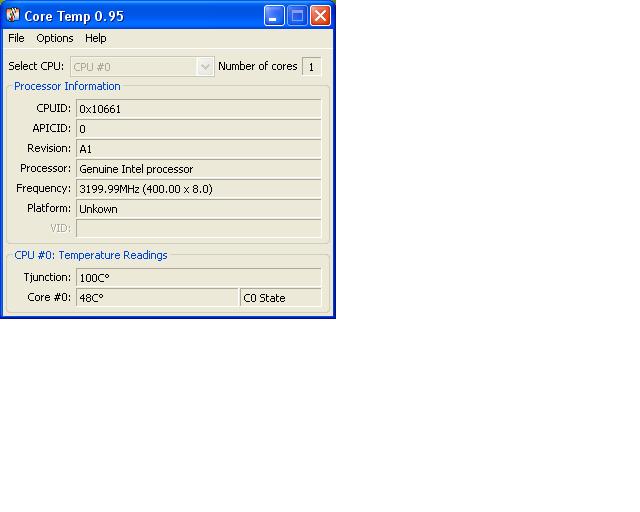Click the Processor Information group label

(x=67, y=87)
